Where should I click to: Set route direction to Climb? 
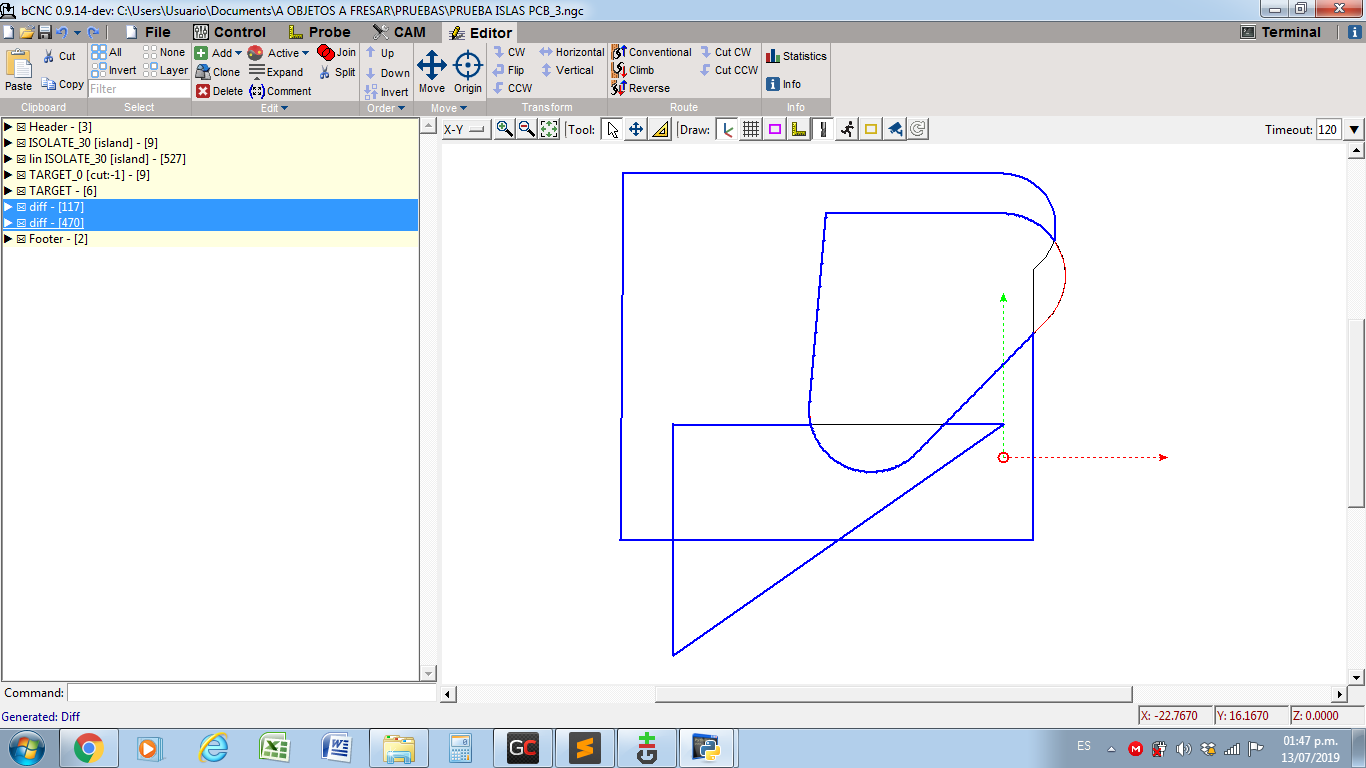click(632, 70)
